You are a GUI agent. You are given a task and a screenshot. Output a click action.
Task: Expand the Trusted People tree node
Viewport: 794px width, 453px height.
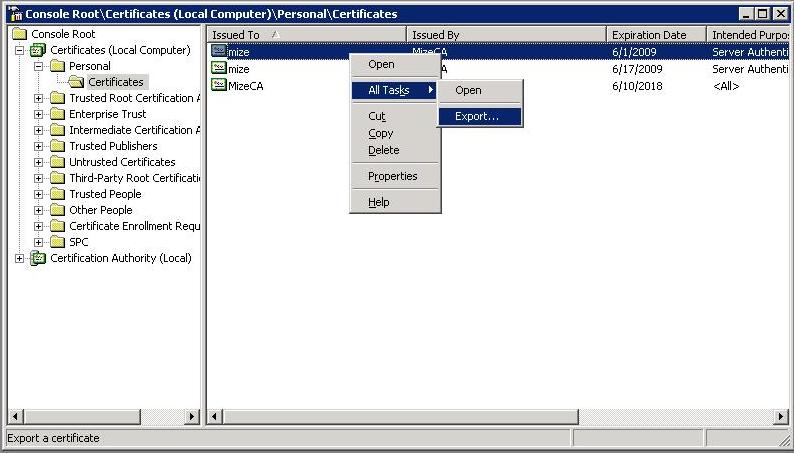(39, 194)
